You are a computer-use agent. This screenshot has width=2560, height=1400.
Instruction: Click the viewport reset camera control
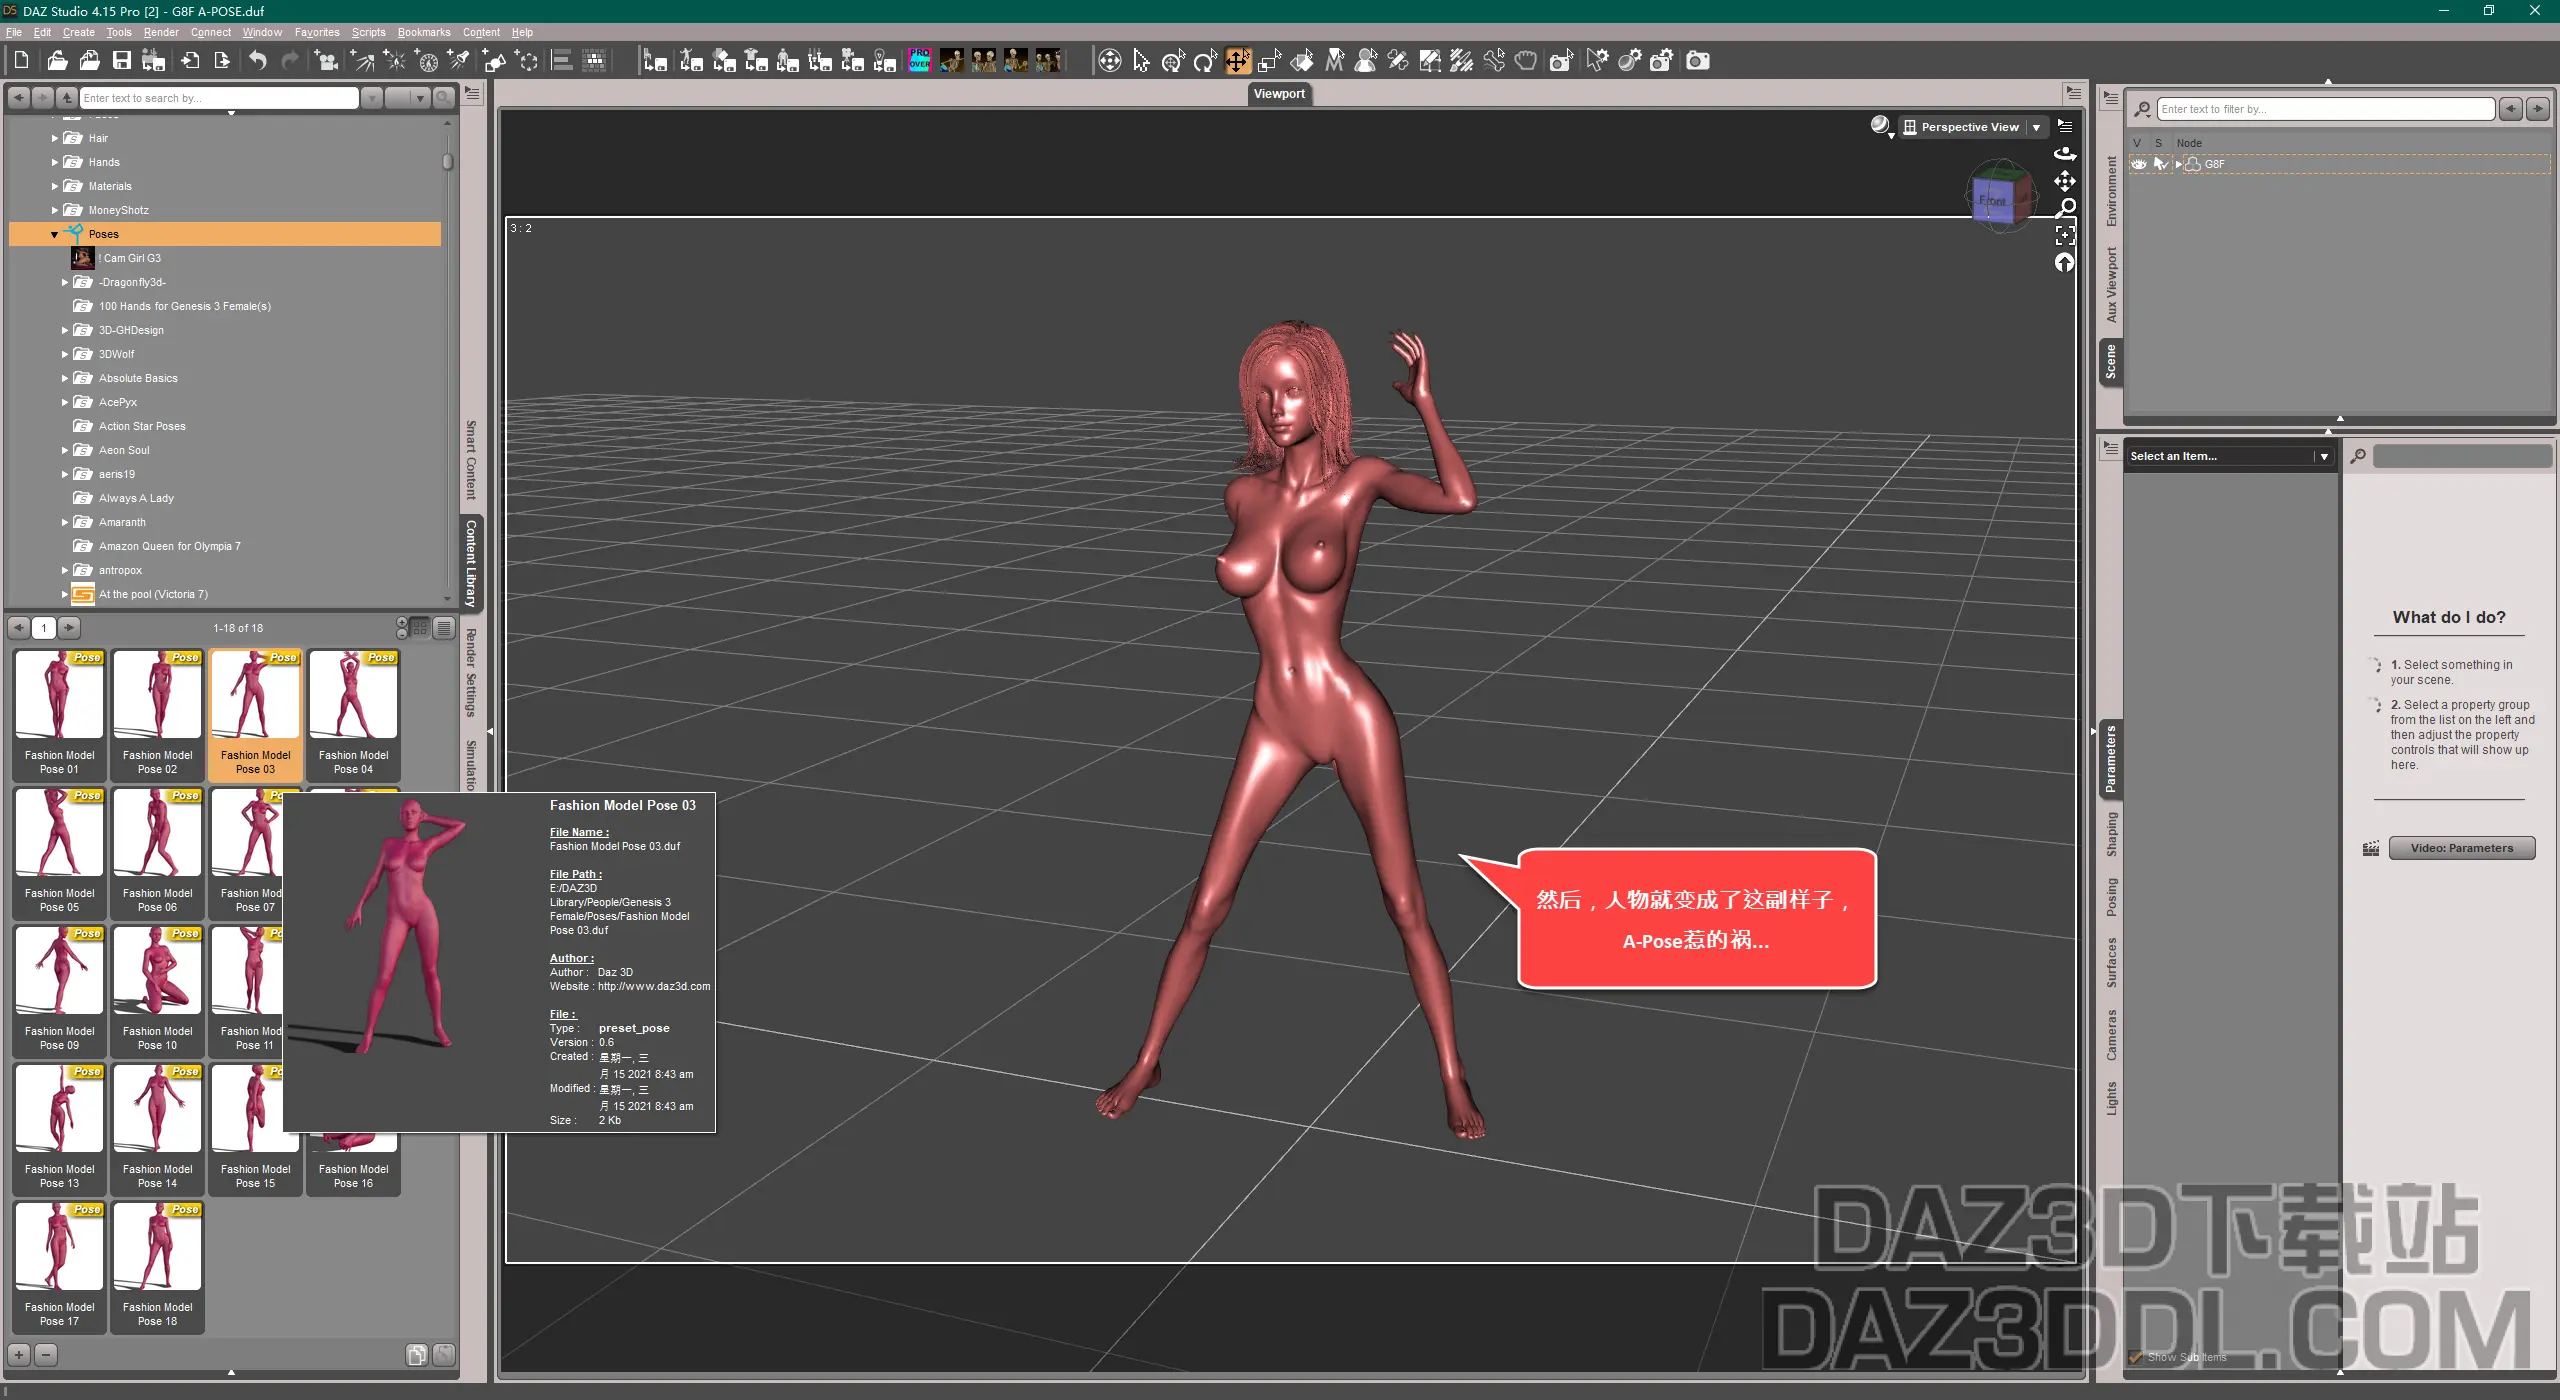click(x=2065, y=262)
